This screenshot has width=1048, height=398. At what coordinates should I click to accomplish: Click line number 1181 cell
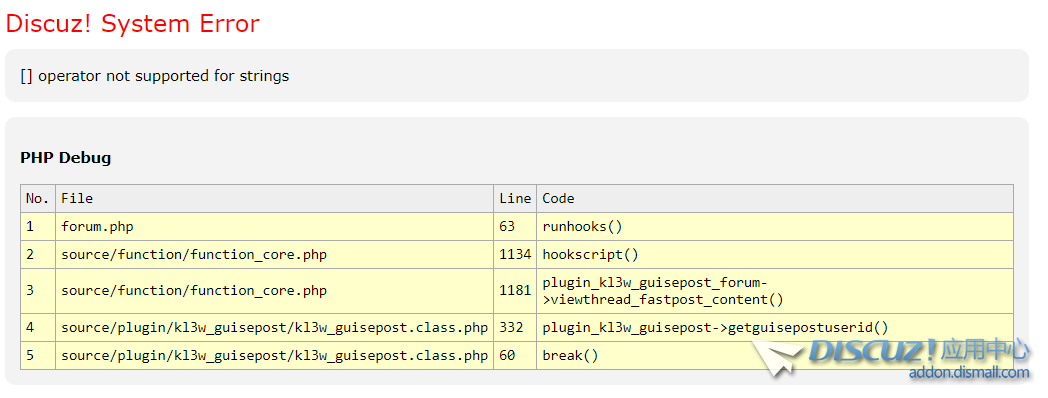[x=515, y=291]
